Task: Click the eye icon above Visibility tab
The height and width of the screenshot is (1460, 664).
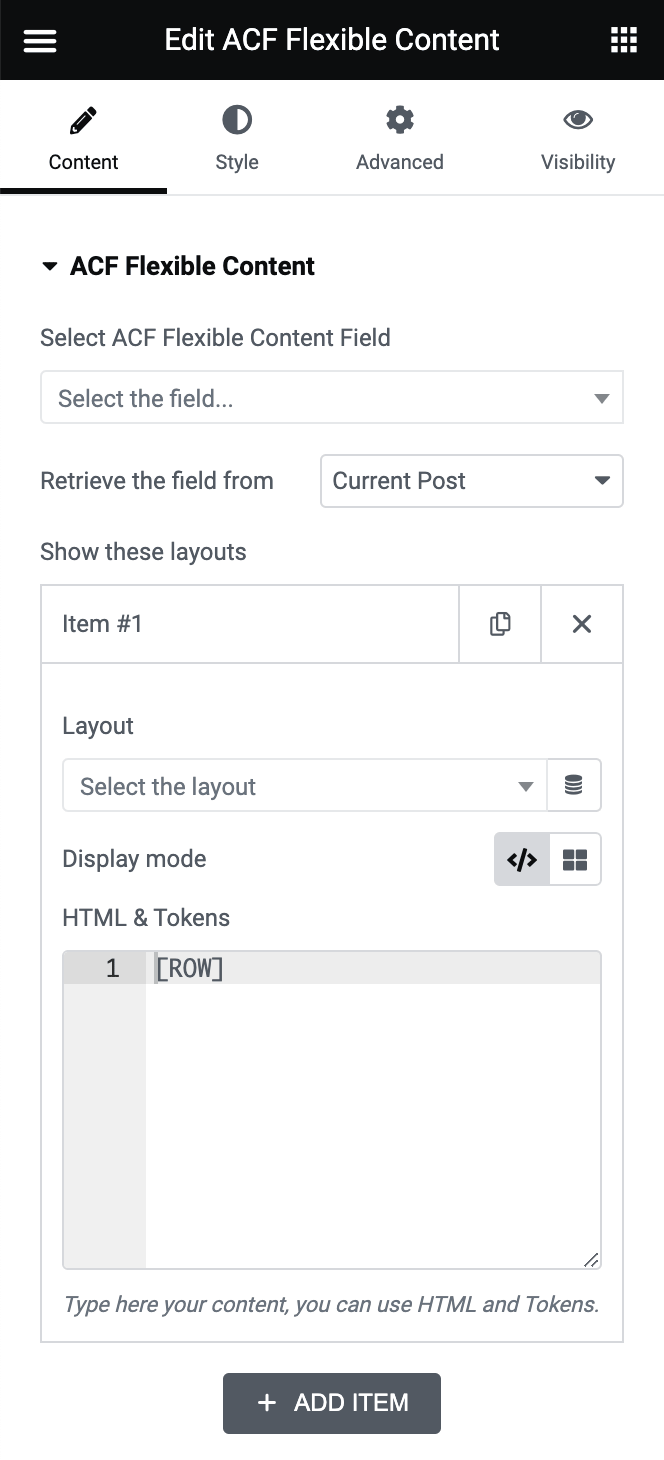Action: click(x=578, y=119)
